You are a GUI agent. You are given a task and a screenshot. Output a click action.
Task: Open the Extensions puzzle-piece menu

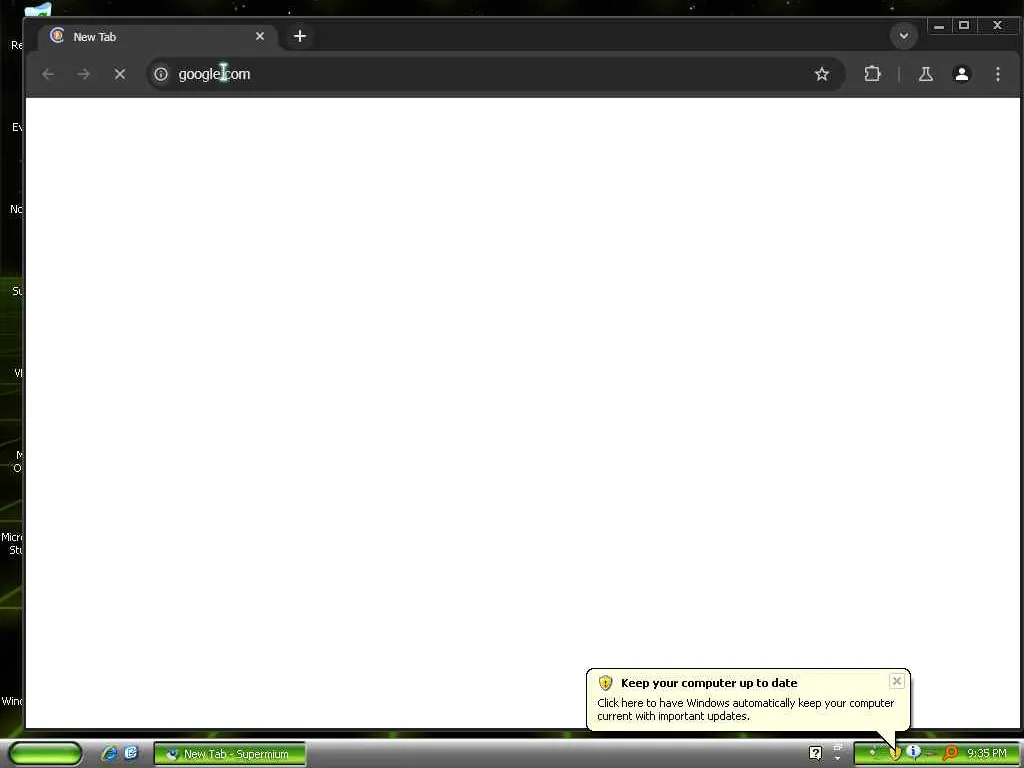pos(872,74)
